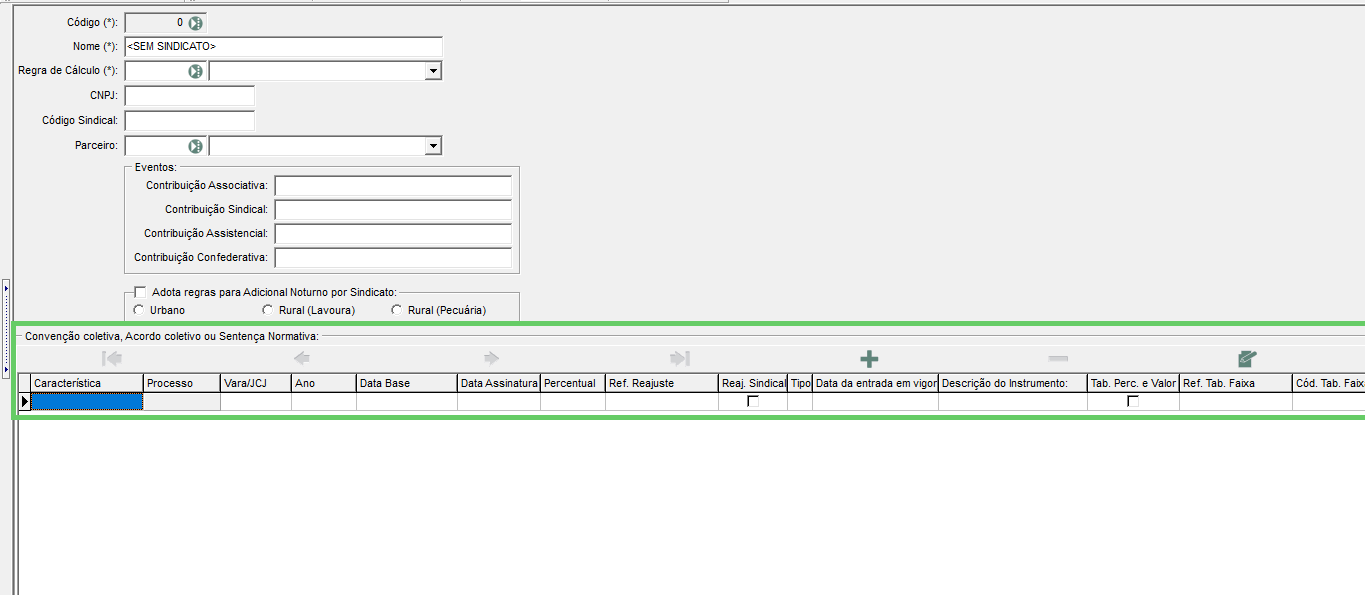Click the Processo column header
This screenshot has height=595, width=1365.
(182, 383)
